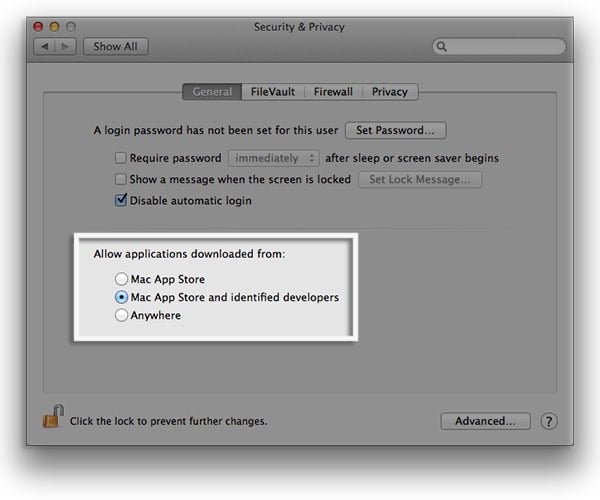Select the Mac App Store radio option

[x=121, y=279]
